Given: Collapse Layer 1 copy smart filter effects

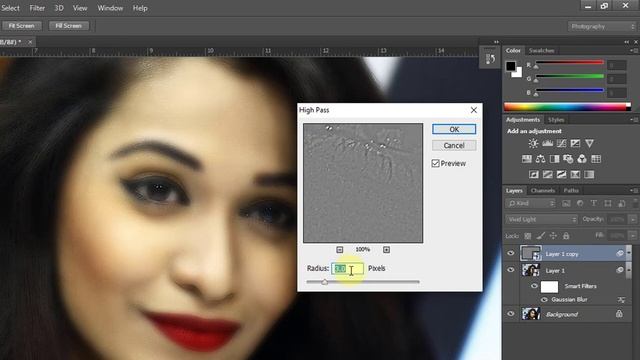Looking at the screenshot, I should pyautogui.click(x=629, y=253).
